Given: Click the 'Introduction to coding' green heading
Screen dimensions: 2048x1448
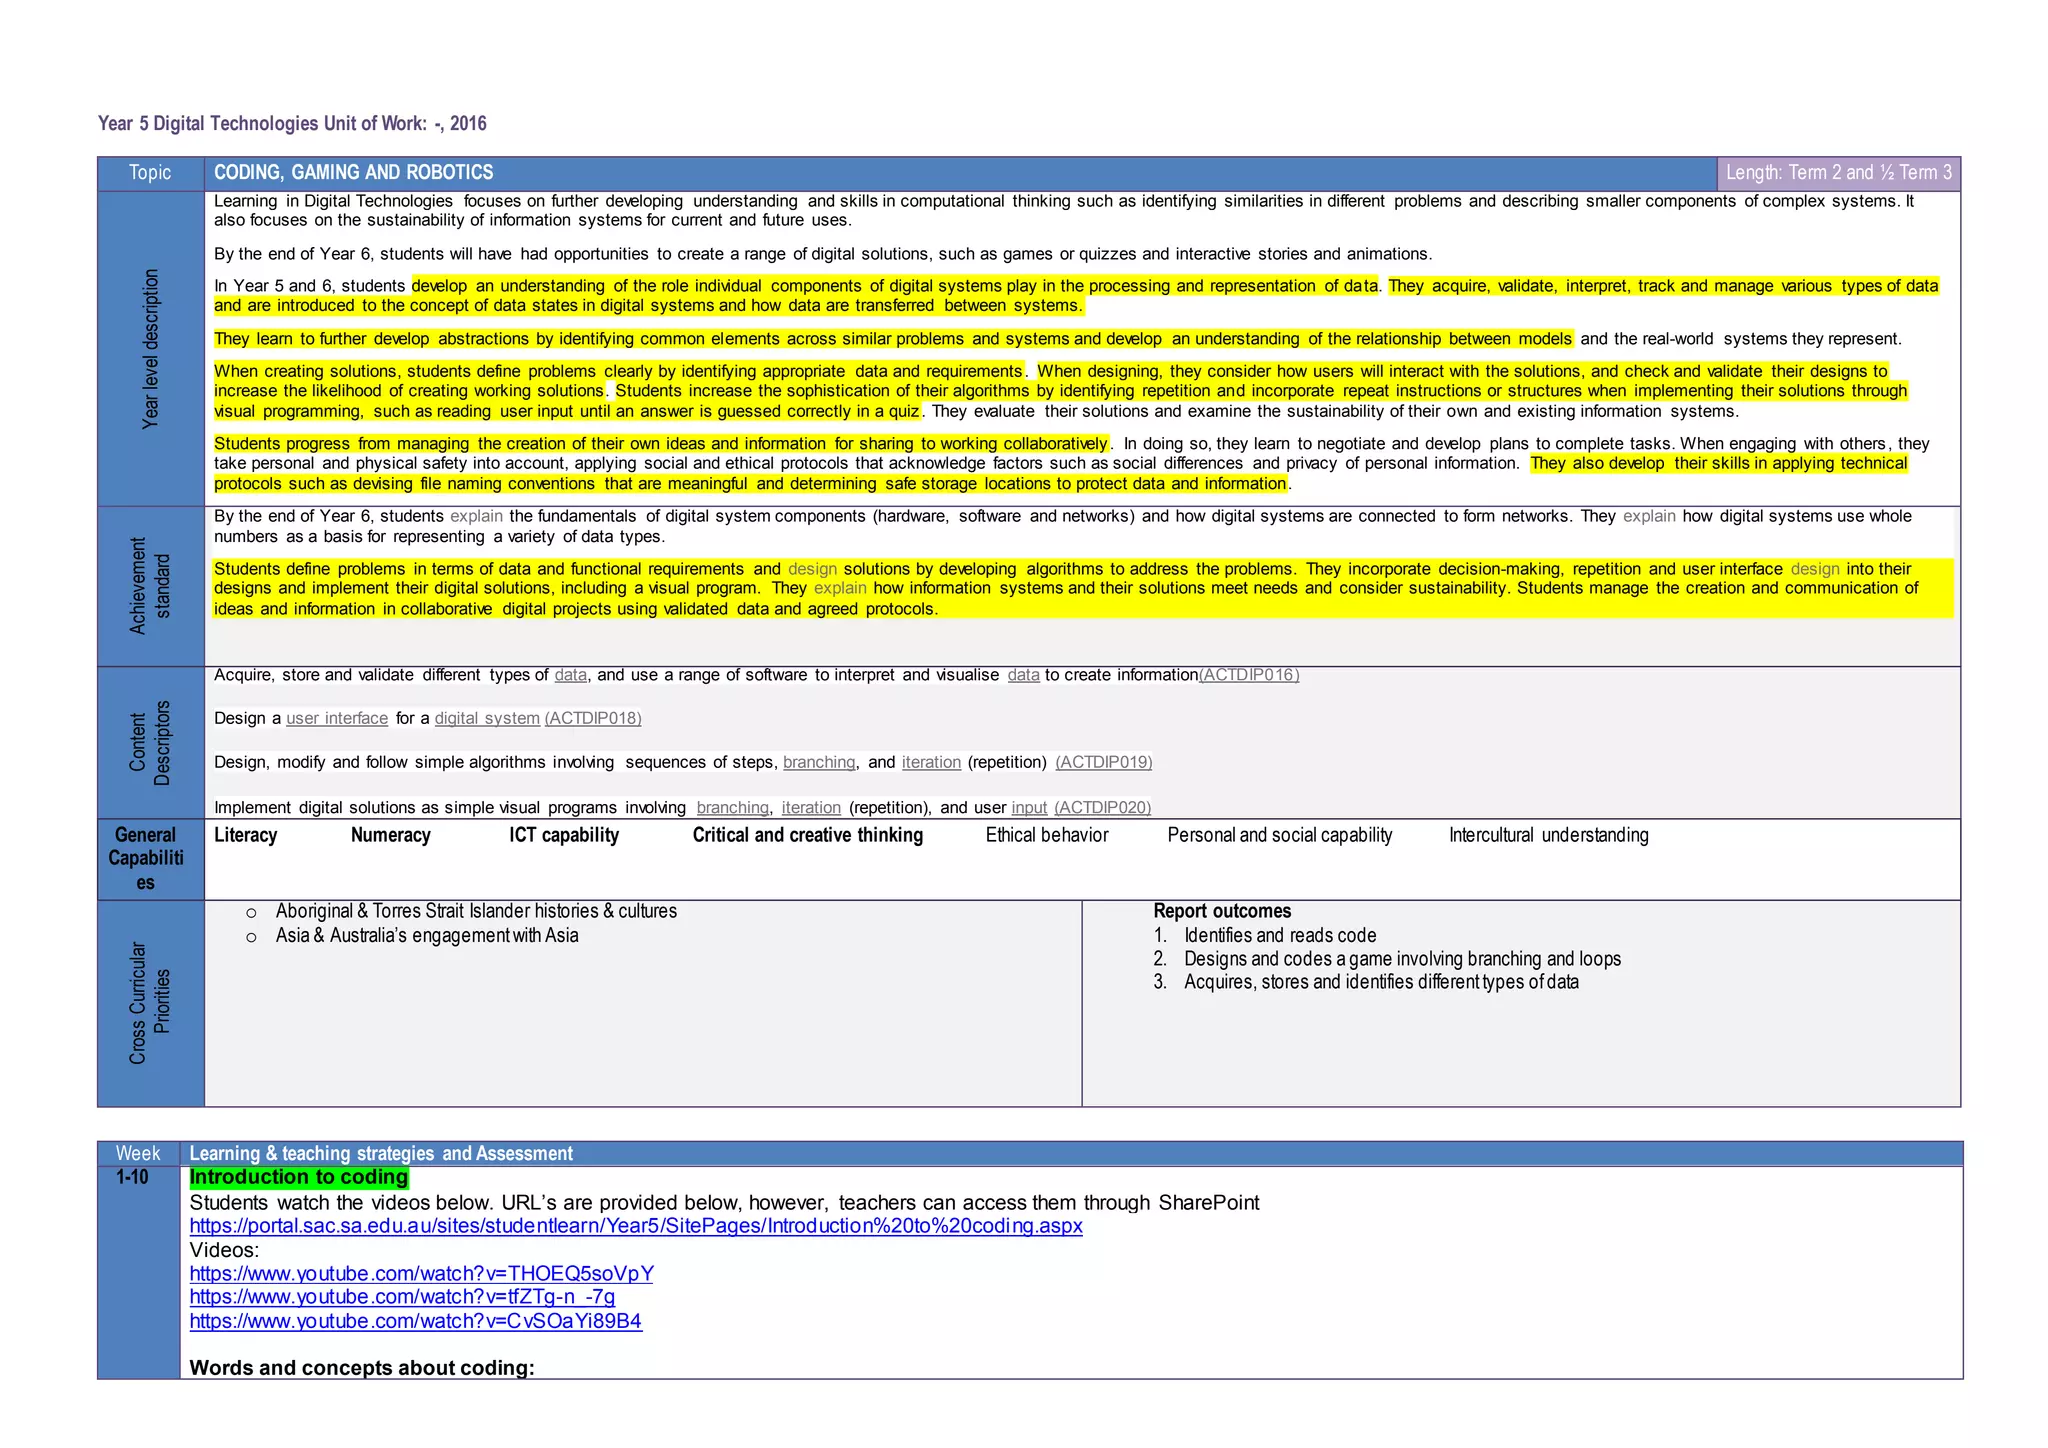Looking at the screenshot, I should pyautogui.click(x=299, y=1177).
